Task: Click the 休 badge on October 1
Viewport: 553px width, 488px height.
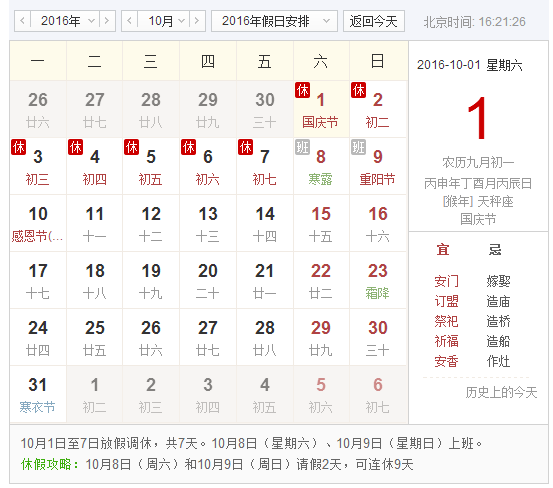Action: pos(303,90)
